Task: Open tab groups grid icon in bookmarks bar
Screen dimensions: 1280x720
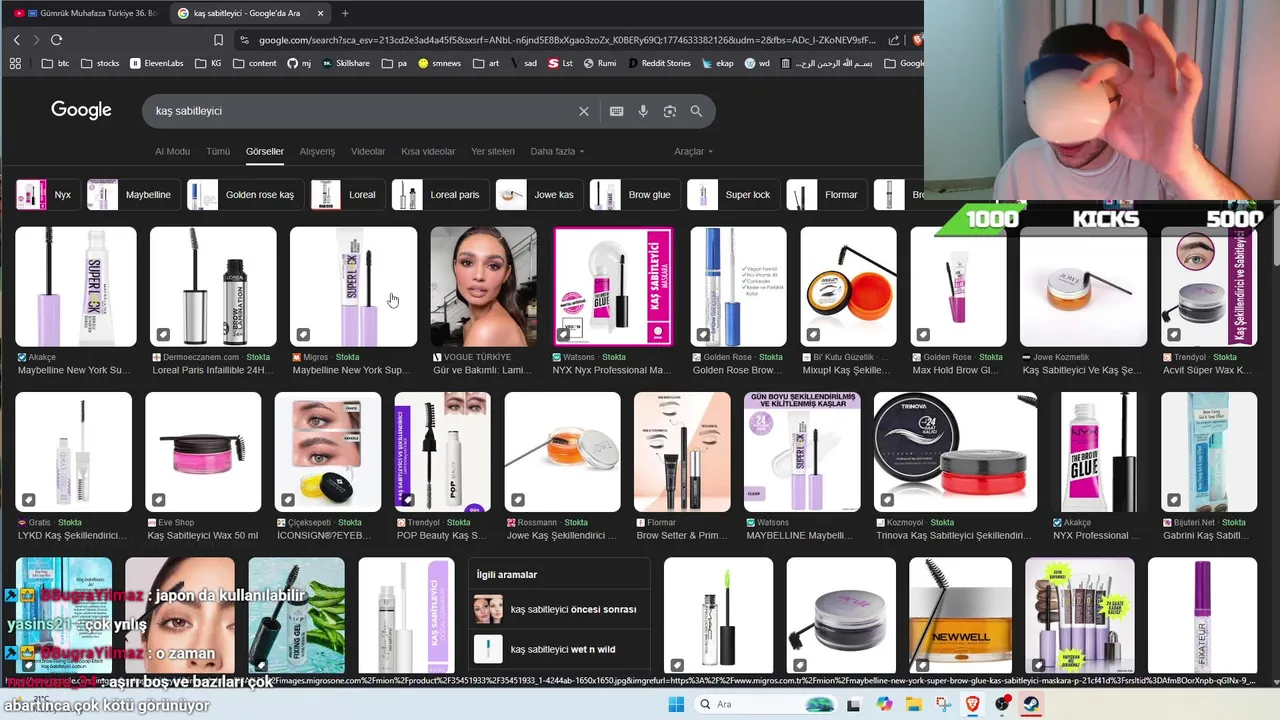Action: coord(15,63)
